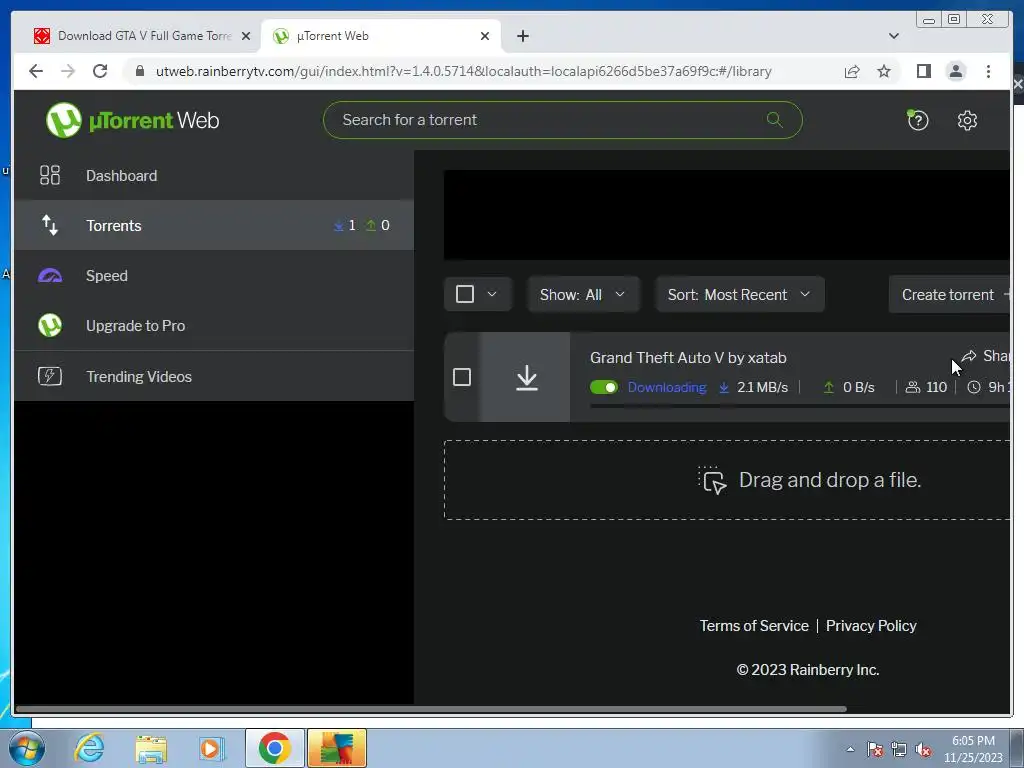The image size is (1024, 768).
Task: Open the settings gear icon
Action: click(967, 120)
